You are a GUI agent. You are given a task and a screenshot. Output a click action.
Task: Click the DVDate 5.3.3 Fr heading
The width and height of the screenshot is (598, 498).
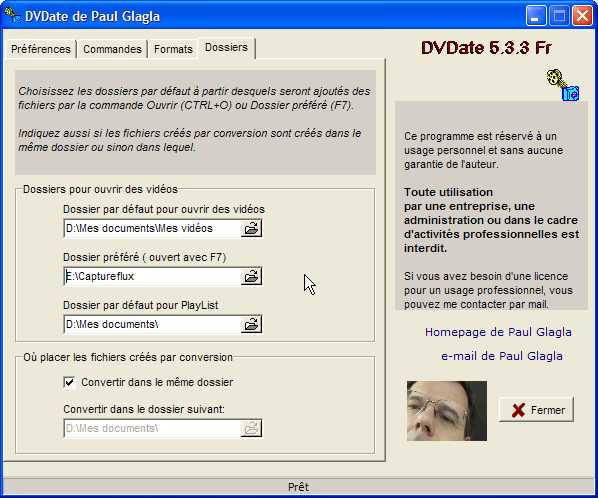(x=486, y=48)
